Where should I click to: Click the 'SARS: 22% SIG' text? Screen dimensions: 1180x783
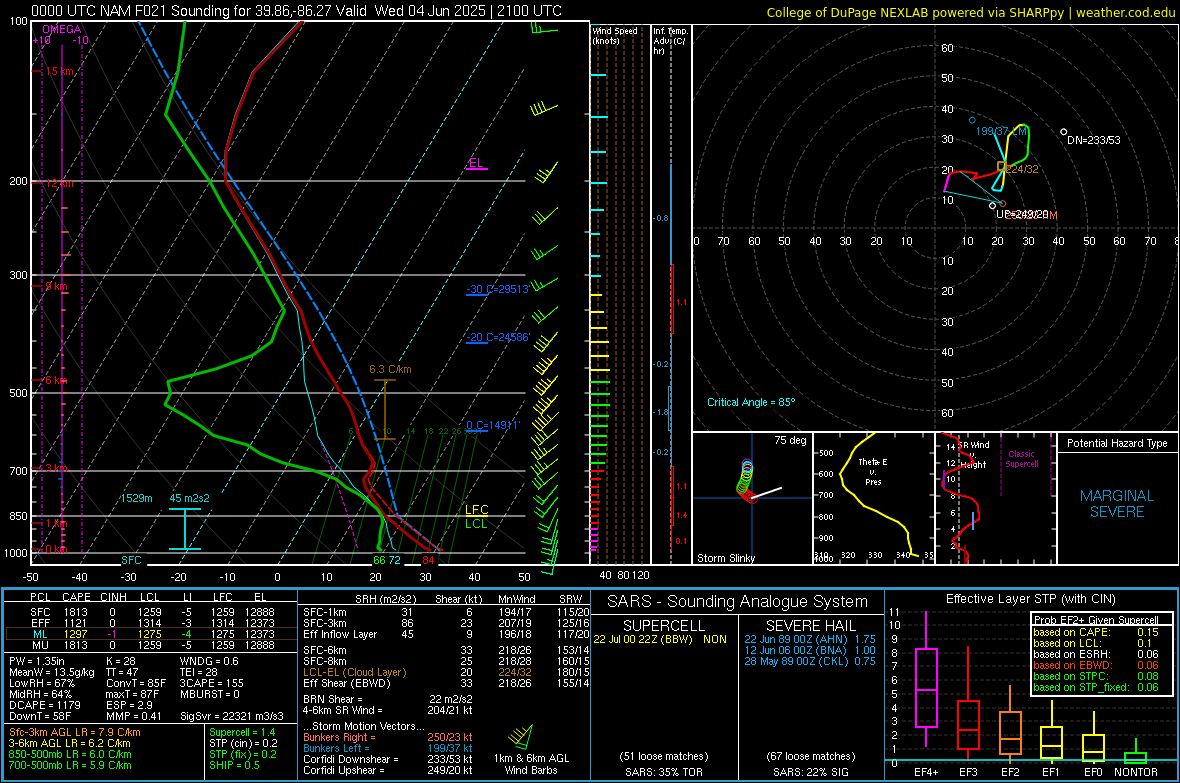click(810, 772)
